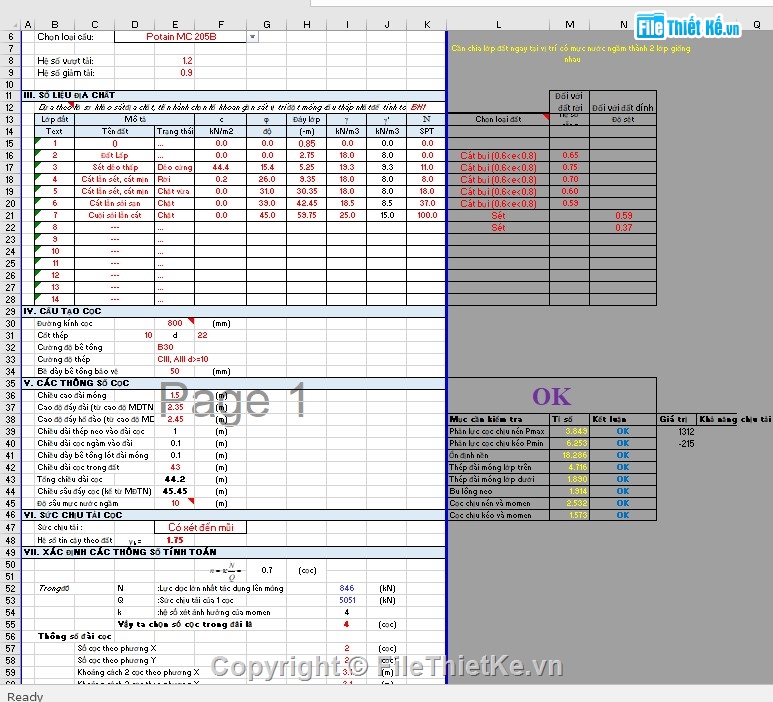Image resolution: width=773 pixels, height=702 pixels.
Task: Click 'Chặt vừa' state cell
Action: click(175, 191)
